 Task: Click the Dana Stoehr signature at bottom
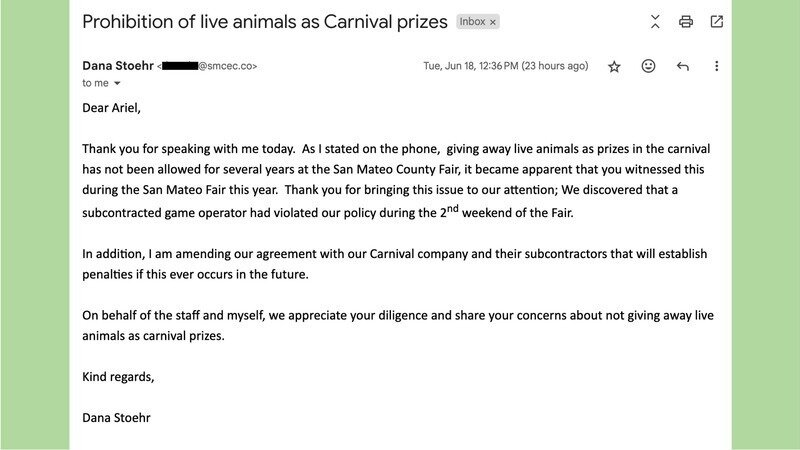tap(119, 417)
